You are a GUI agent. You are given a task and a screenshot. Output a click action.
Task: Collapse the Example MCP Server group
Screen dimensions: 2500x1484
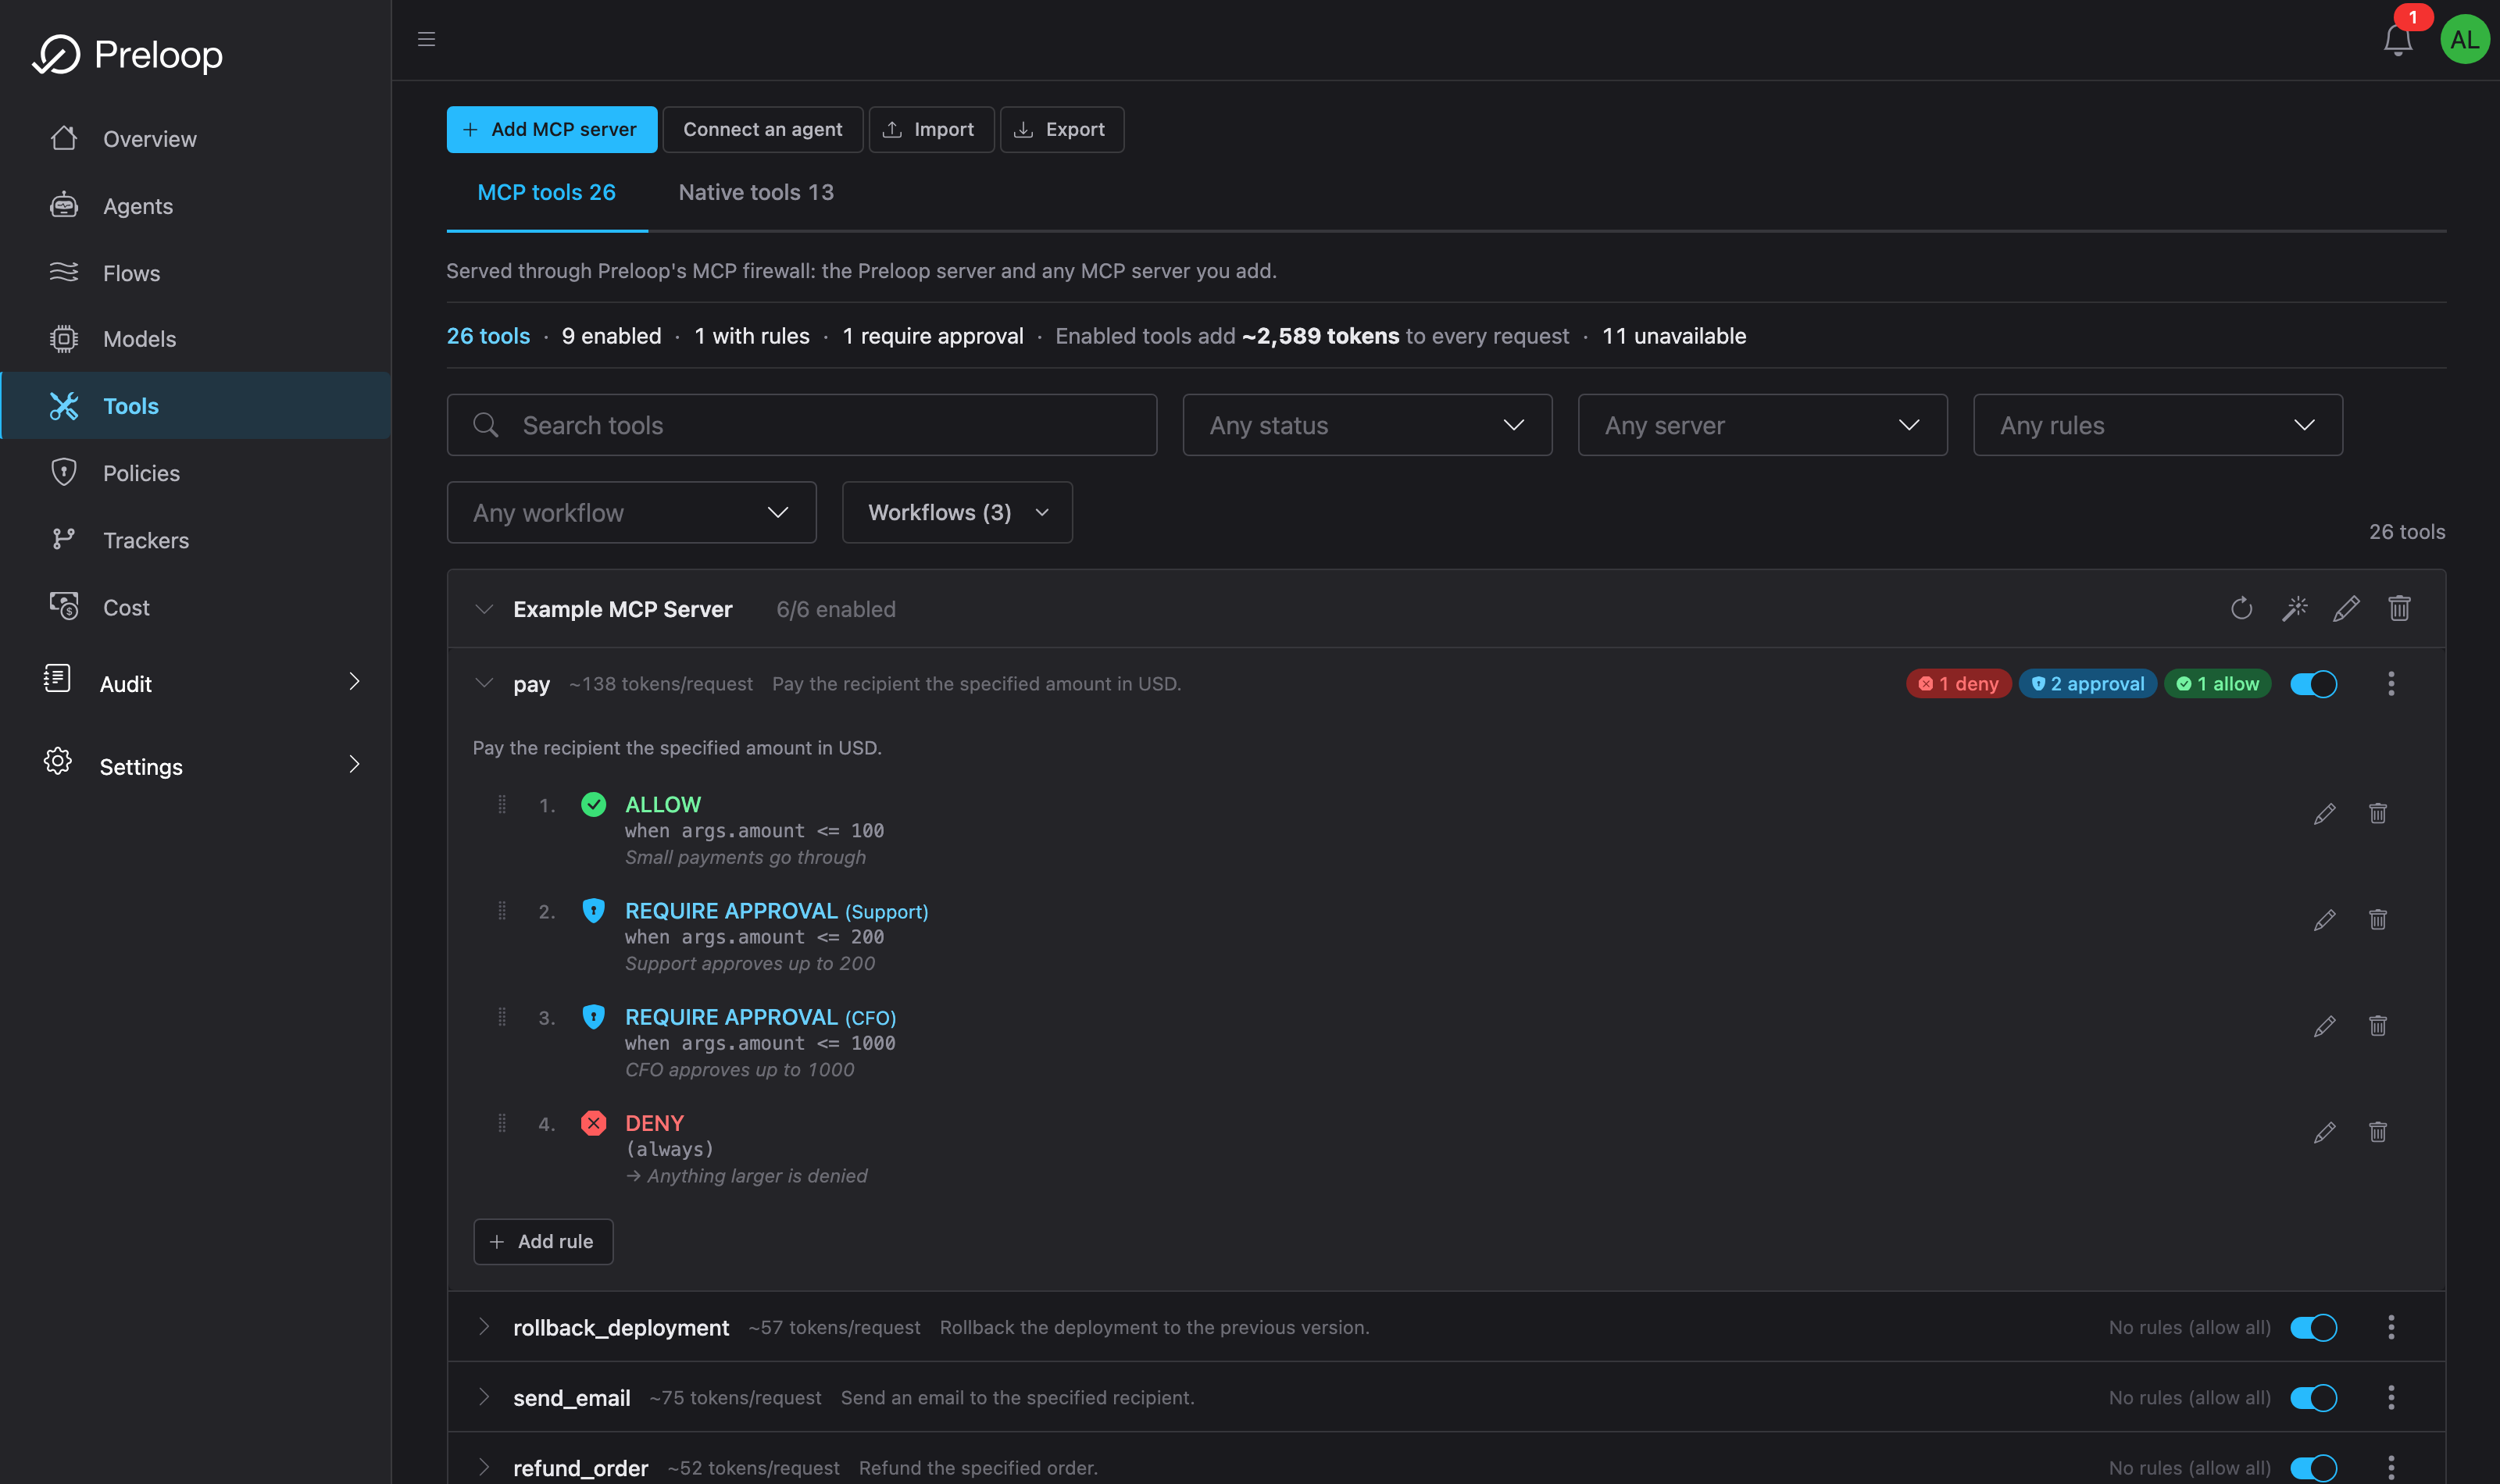pos(484,609)
